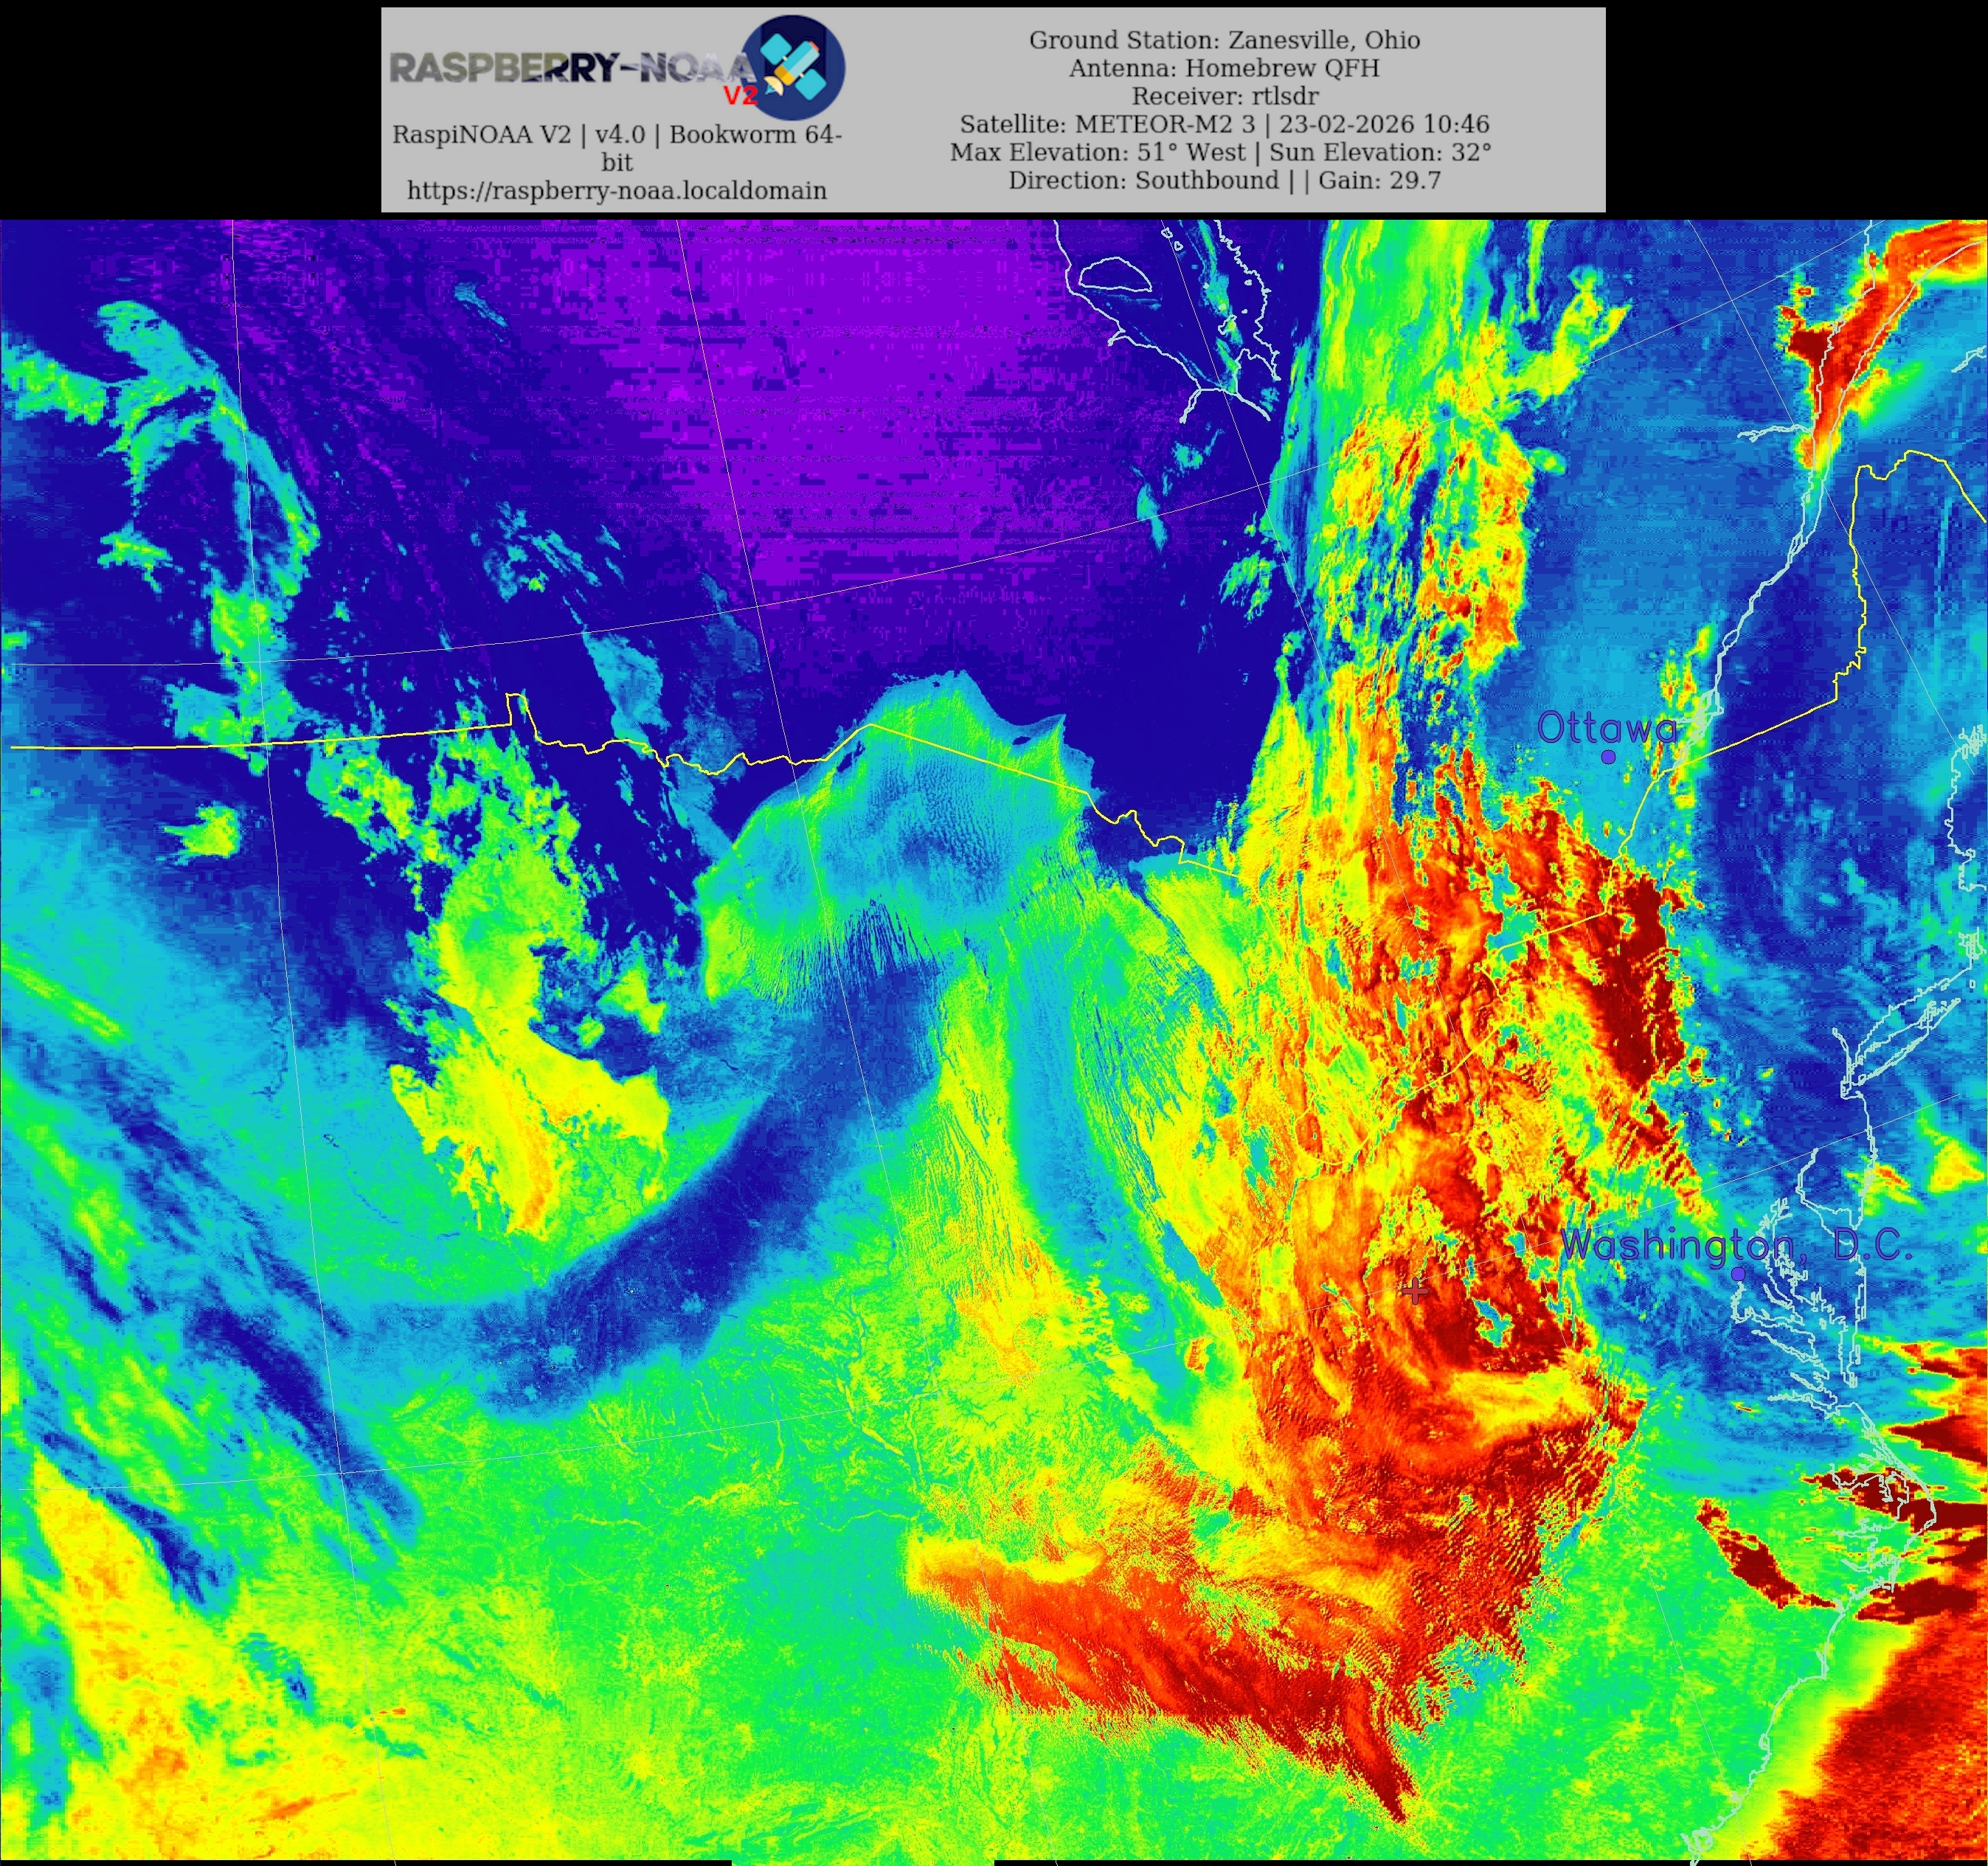1988x1866 pixels.
Task: Click the red cross ground station marker
Action: point(1414,1290)
